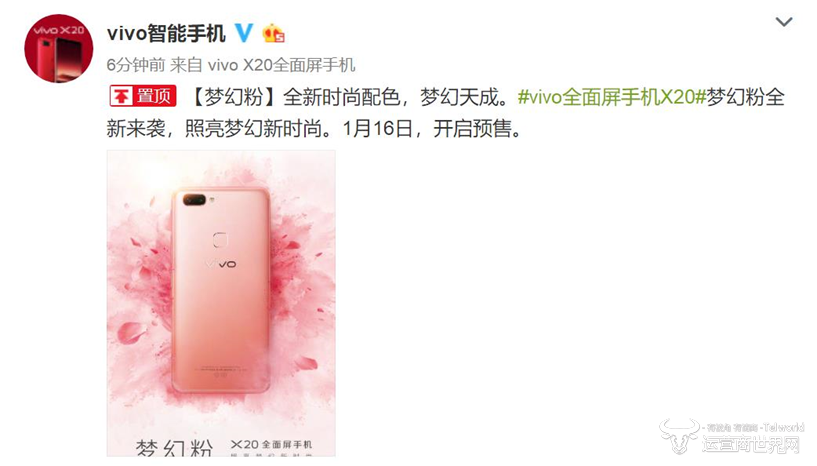Click the 1月16日,开启预售 text
The image size is (817, 466).
tap(432, 129)
